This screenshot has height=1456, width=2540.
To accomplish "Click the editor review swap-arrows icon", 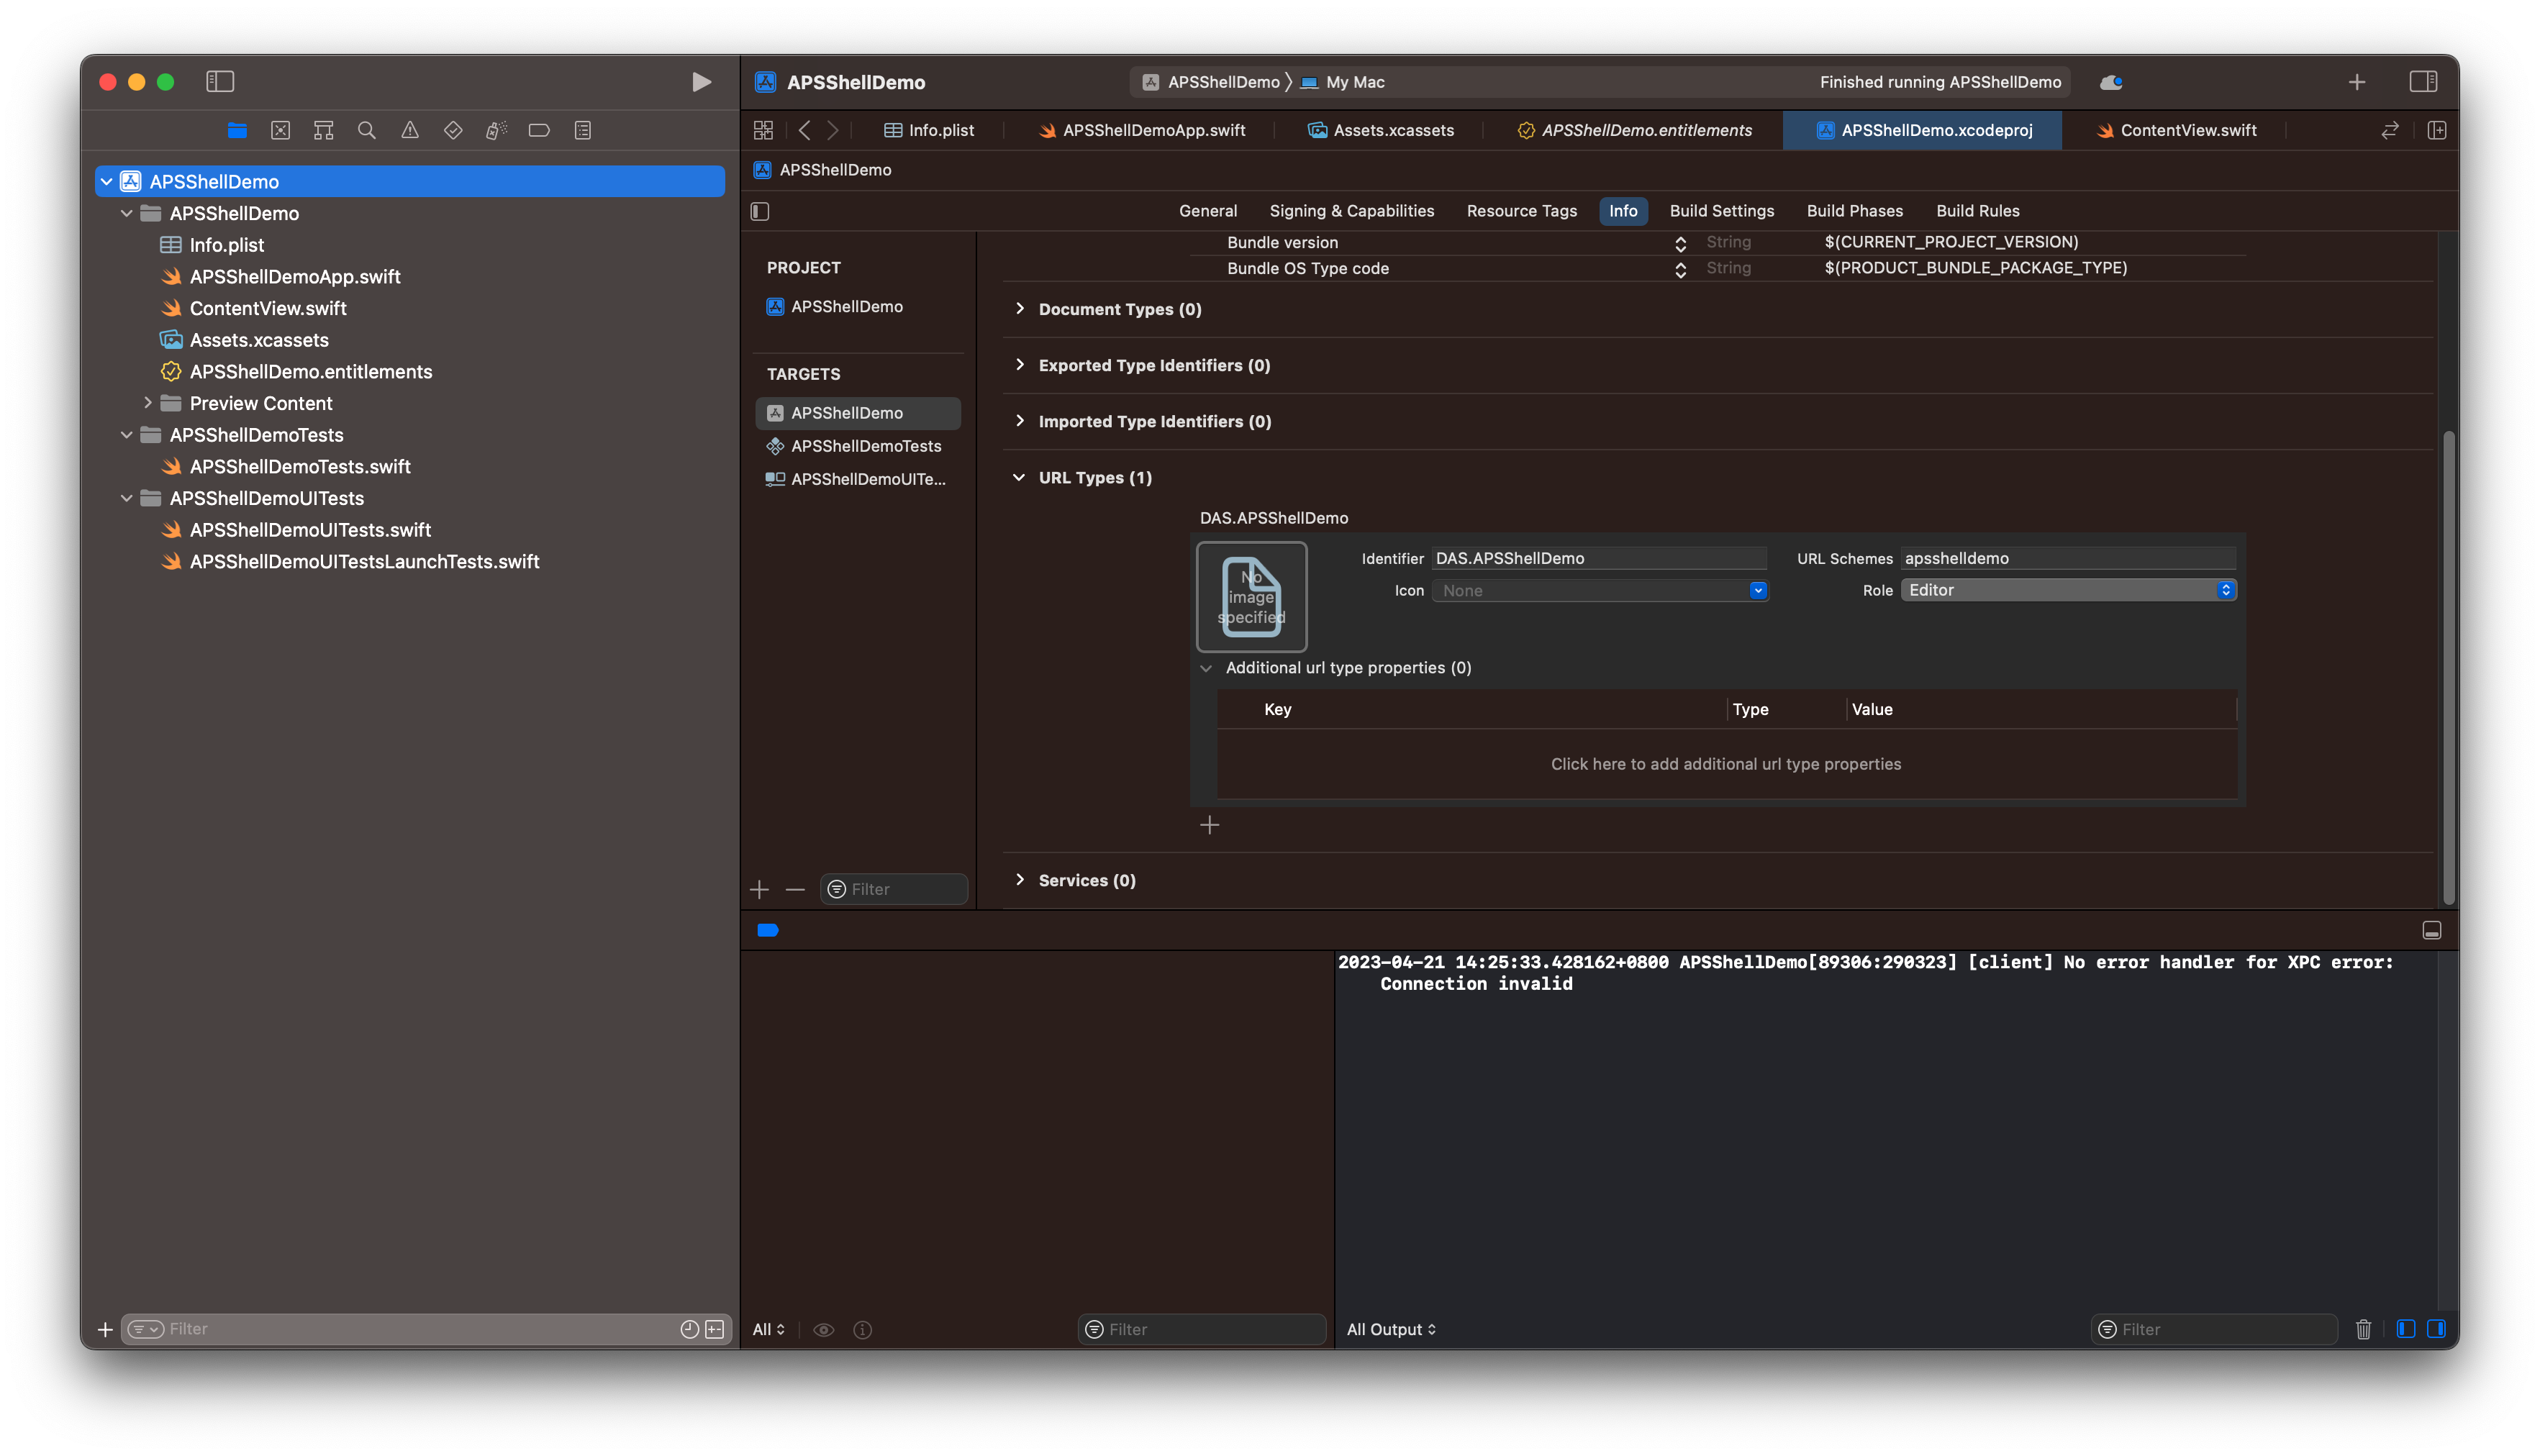I will (x=2390, y=130).
